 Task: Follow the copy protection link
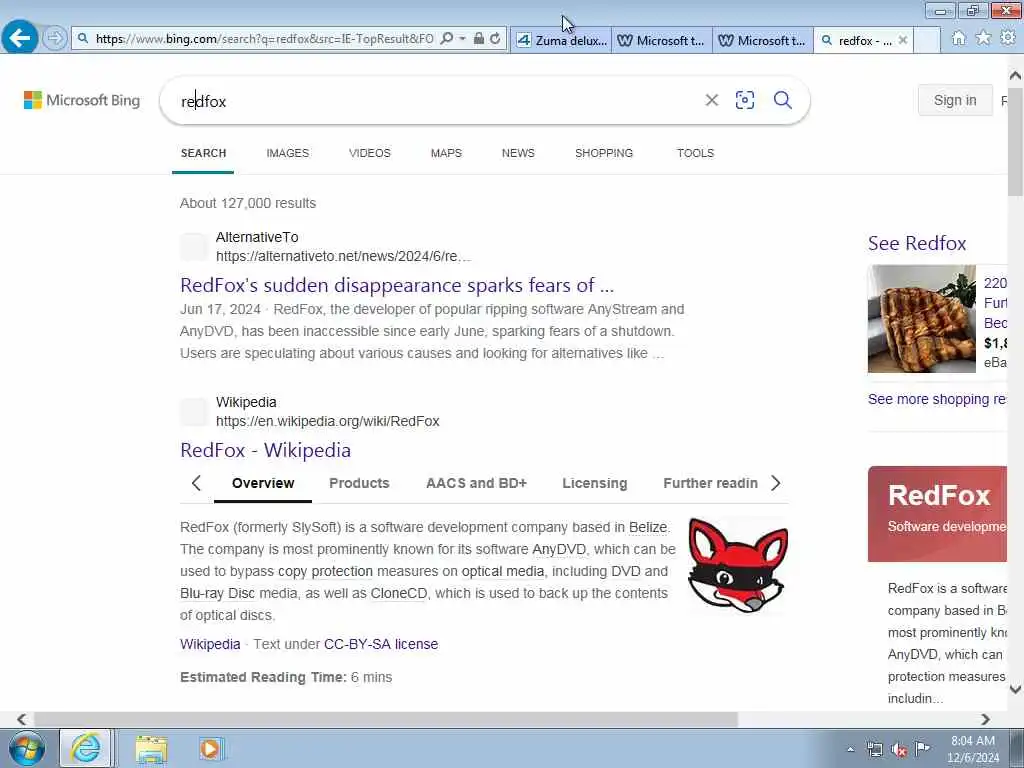pos(325,571)
